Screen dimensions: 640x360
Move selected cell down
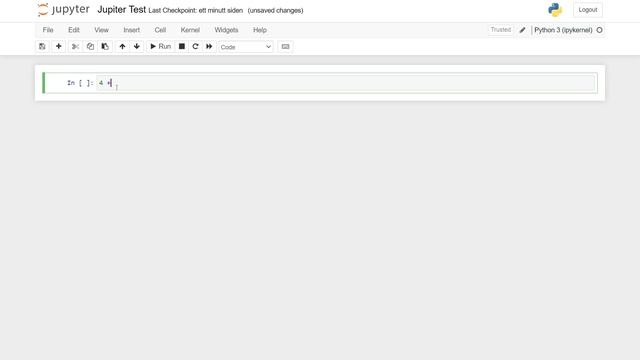click(137, 47)
